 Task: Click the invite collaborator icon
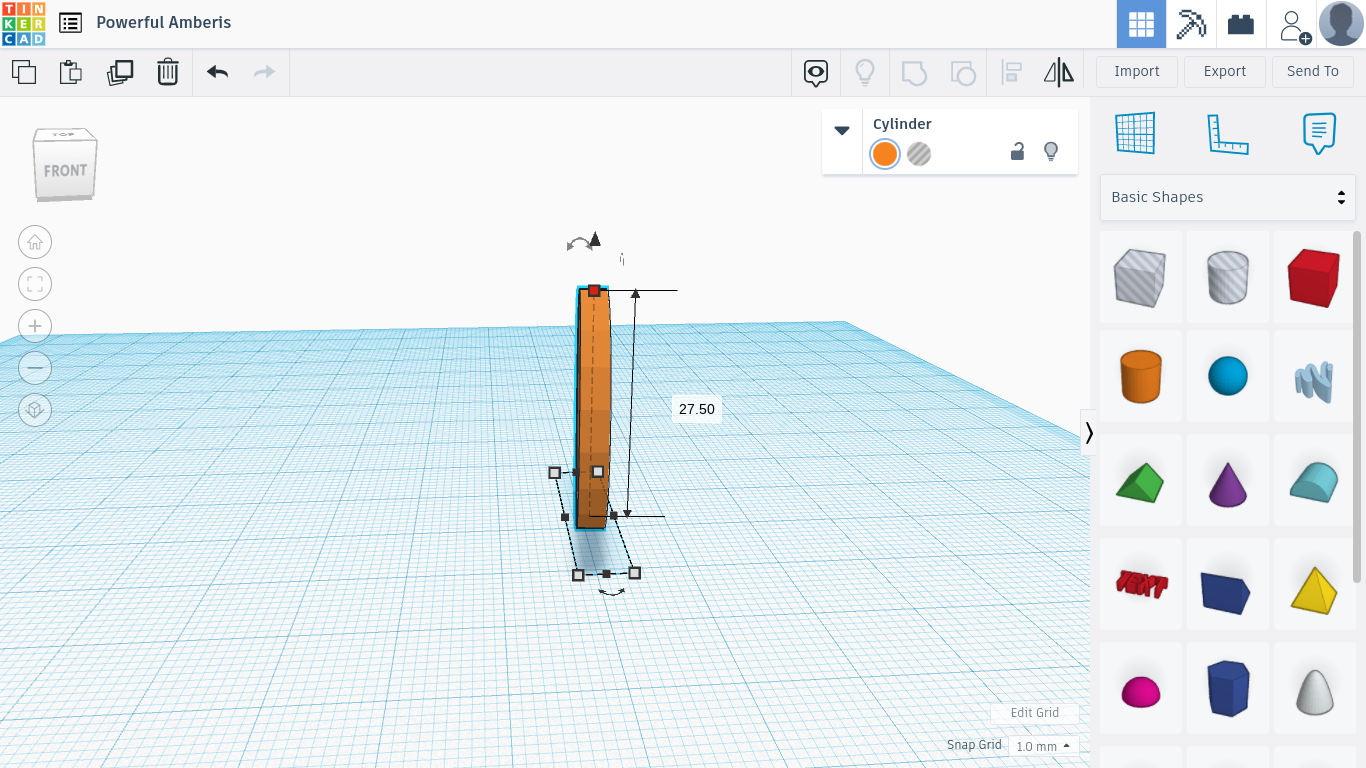[1293, 25]
